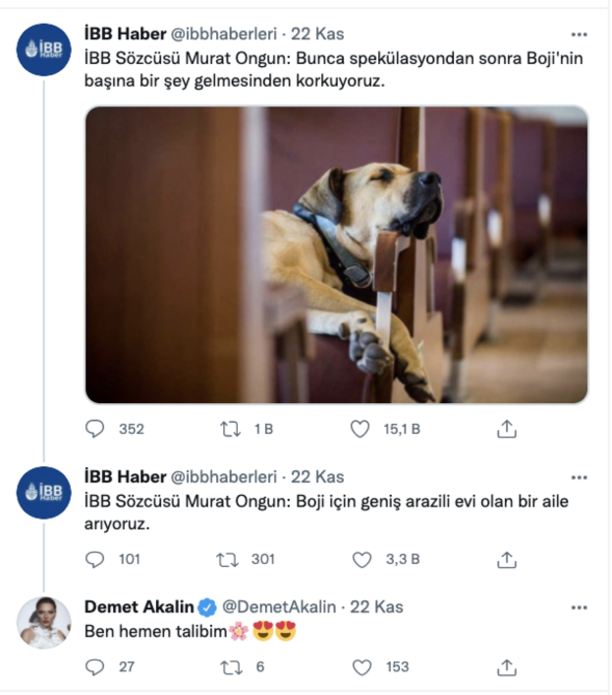The image size is (612, 695).
Task: Like the tweet with 15,1 B likes
Action: coord(360,429)
